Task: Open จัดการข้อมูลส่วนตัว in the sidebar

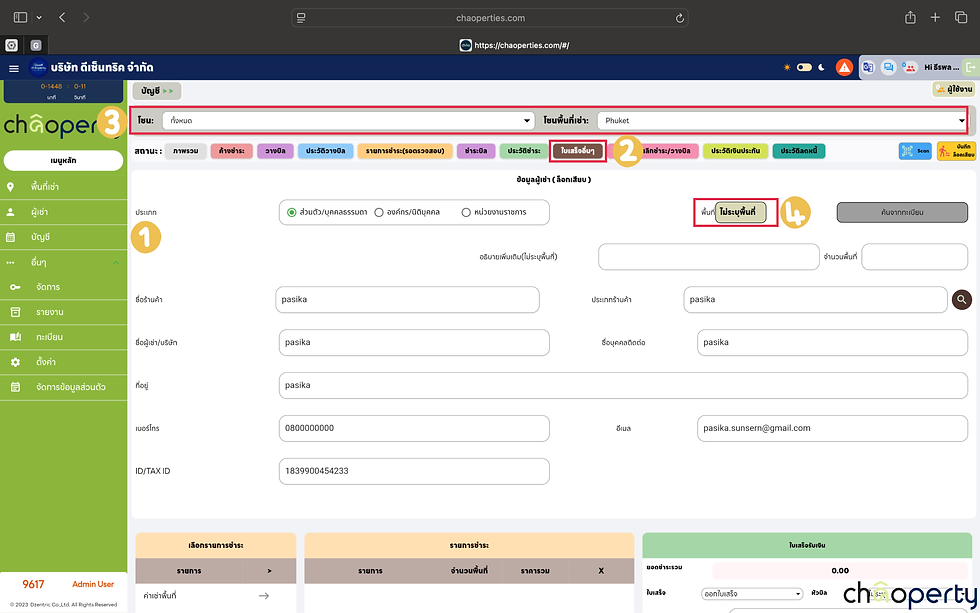Action: coord(63,387)
